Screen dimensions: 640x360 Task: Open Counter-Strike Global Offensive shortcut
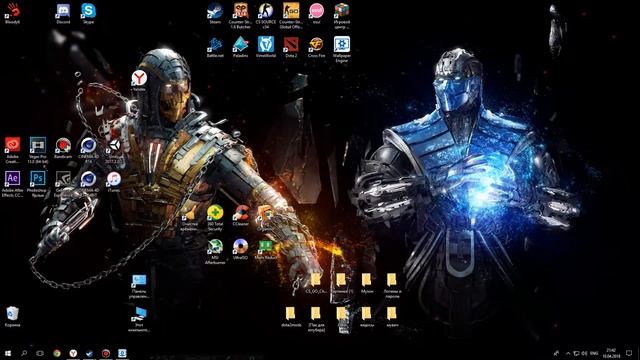coord(291,16)
